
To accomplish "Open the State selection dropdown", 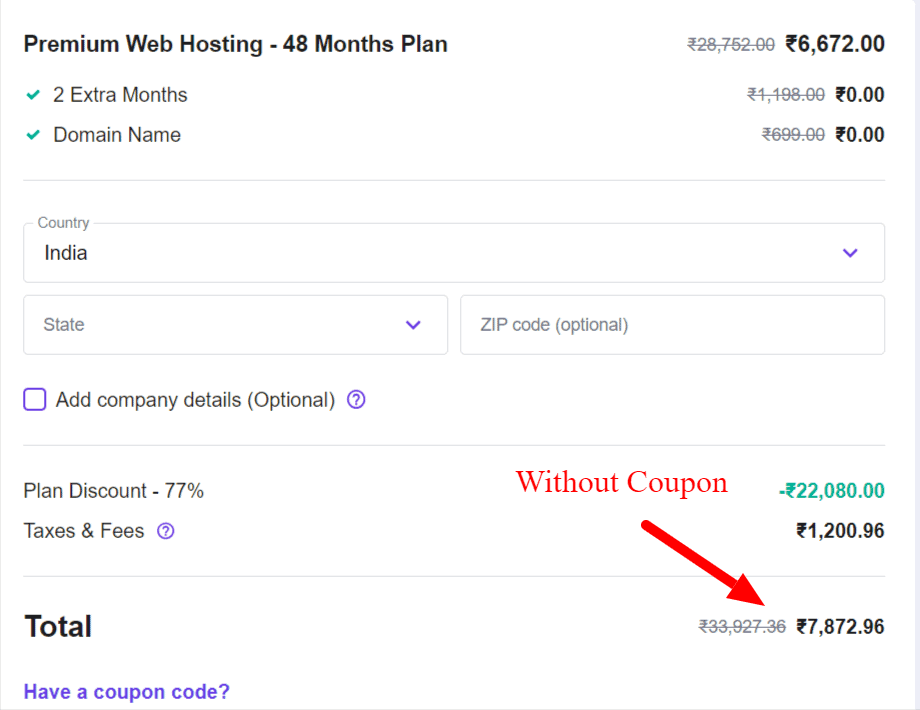I will [235, 325].
